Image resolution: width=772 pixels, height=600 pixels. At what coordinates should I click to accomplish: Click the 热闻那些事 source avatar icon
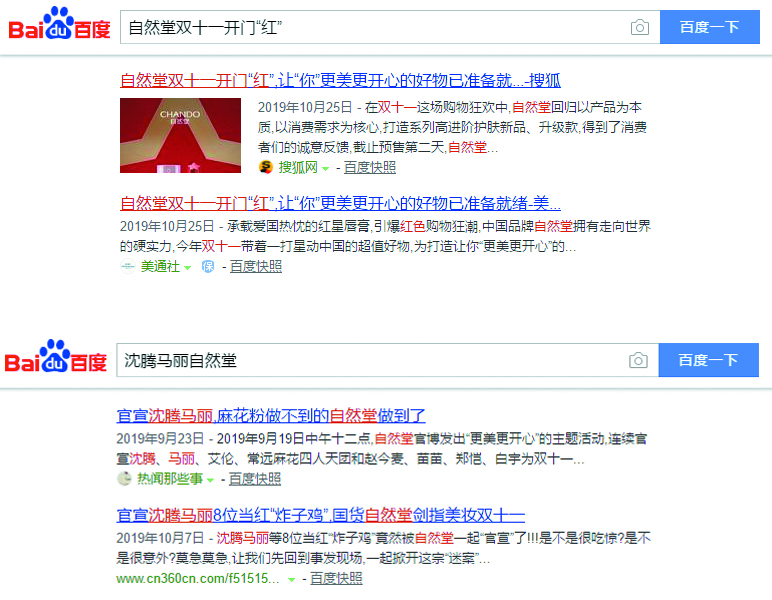click(124, 478)
